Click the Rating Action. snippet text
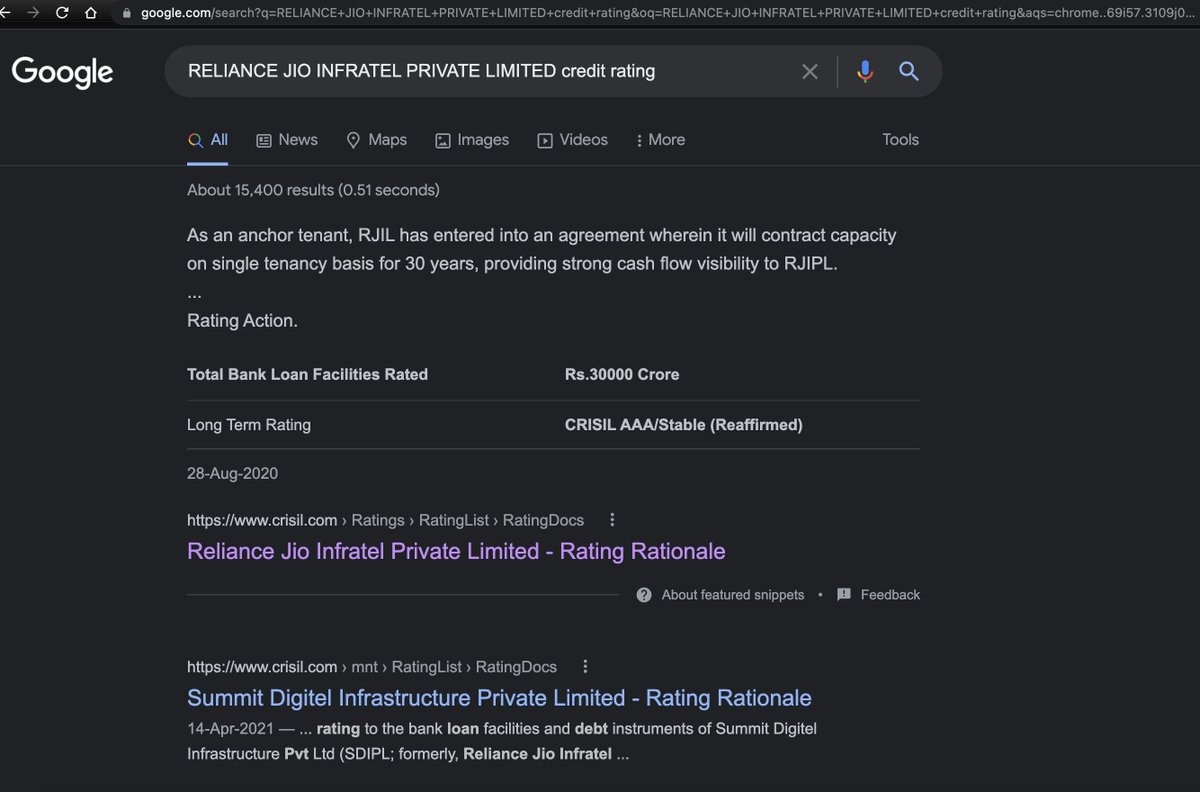 tap(242, 321)
